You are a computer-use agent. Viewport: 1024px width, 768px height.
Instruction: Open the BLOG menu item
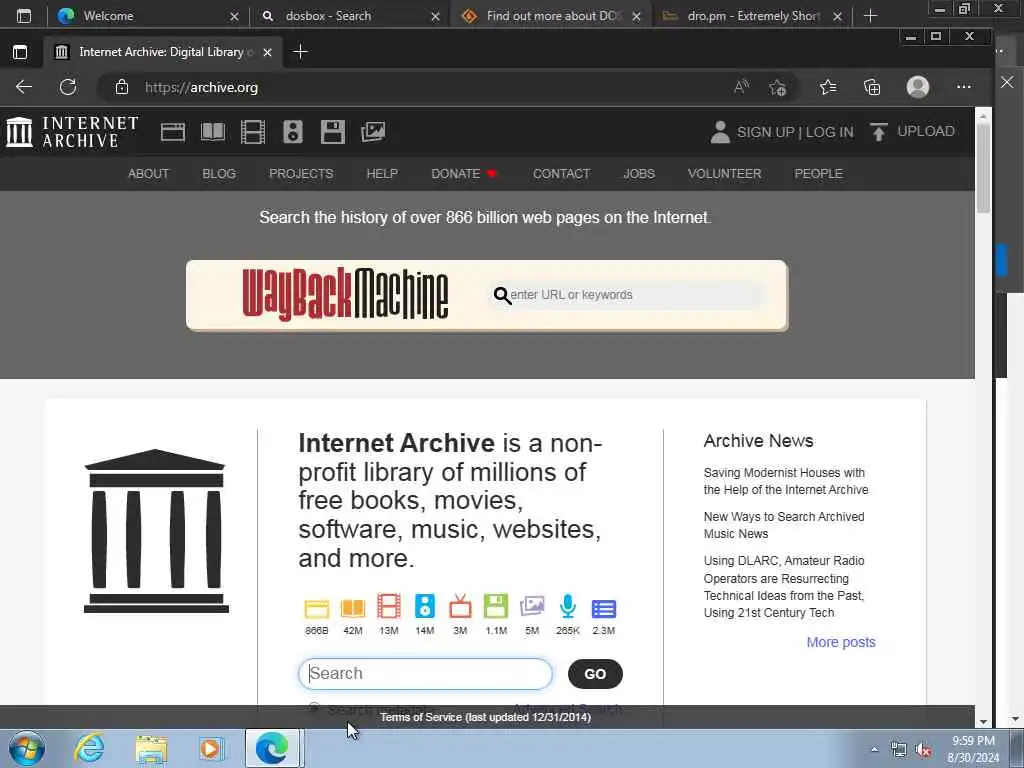point(219,174)
